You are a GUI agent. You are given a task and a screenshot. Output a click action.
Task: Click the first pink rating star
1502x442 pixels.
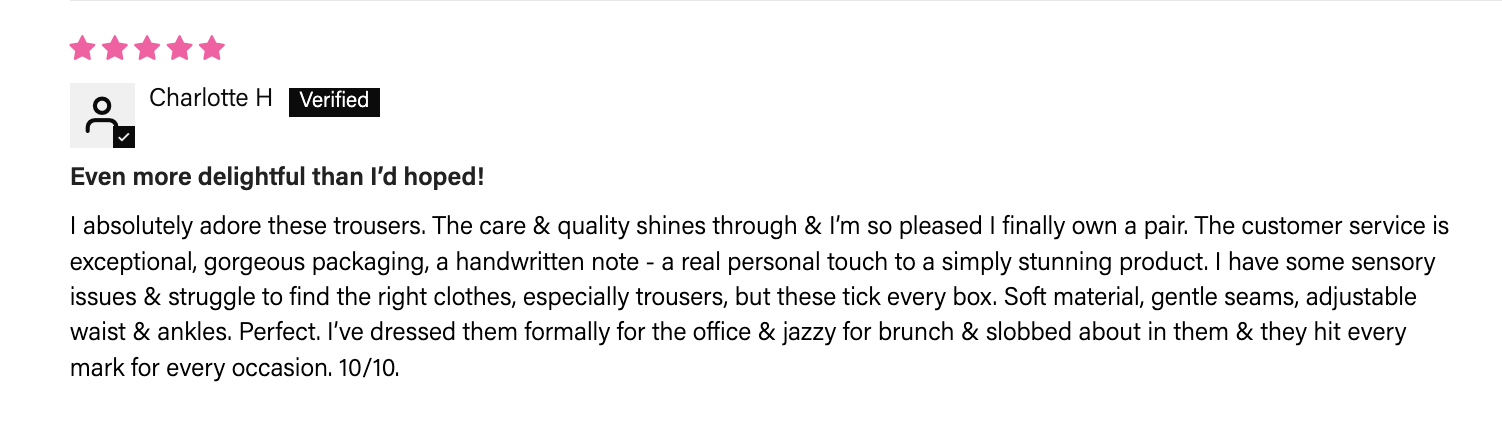(82, 48)
